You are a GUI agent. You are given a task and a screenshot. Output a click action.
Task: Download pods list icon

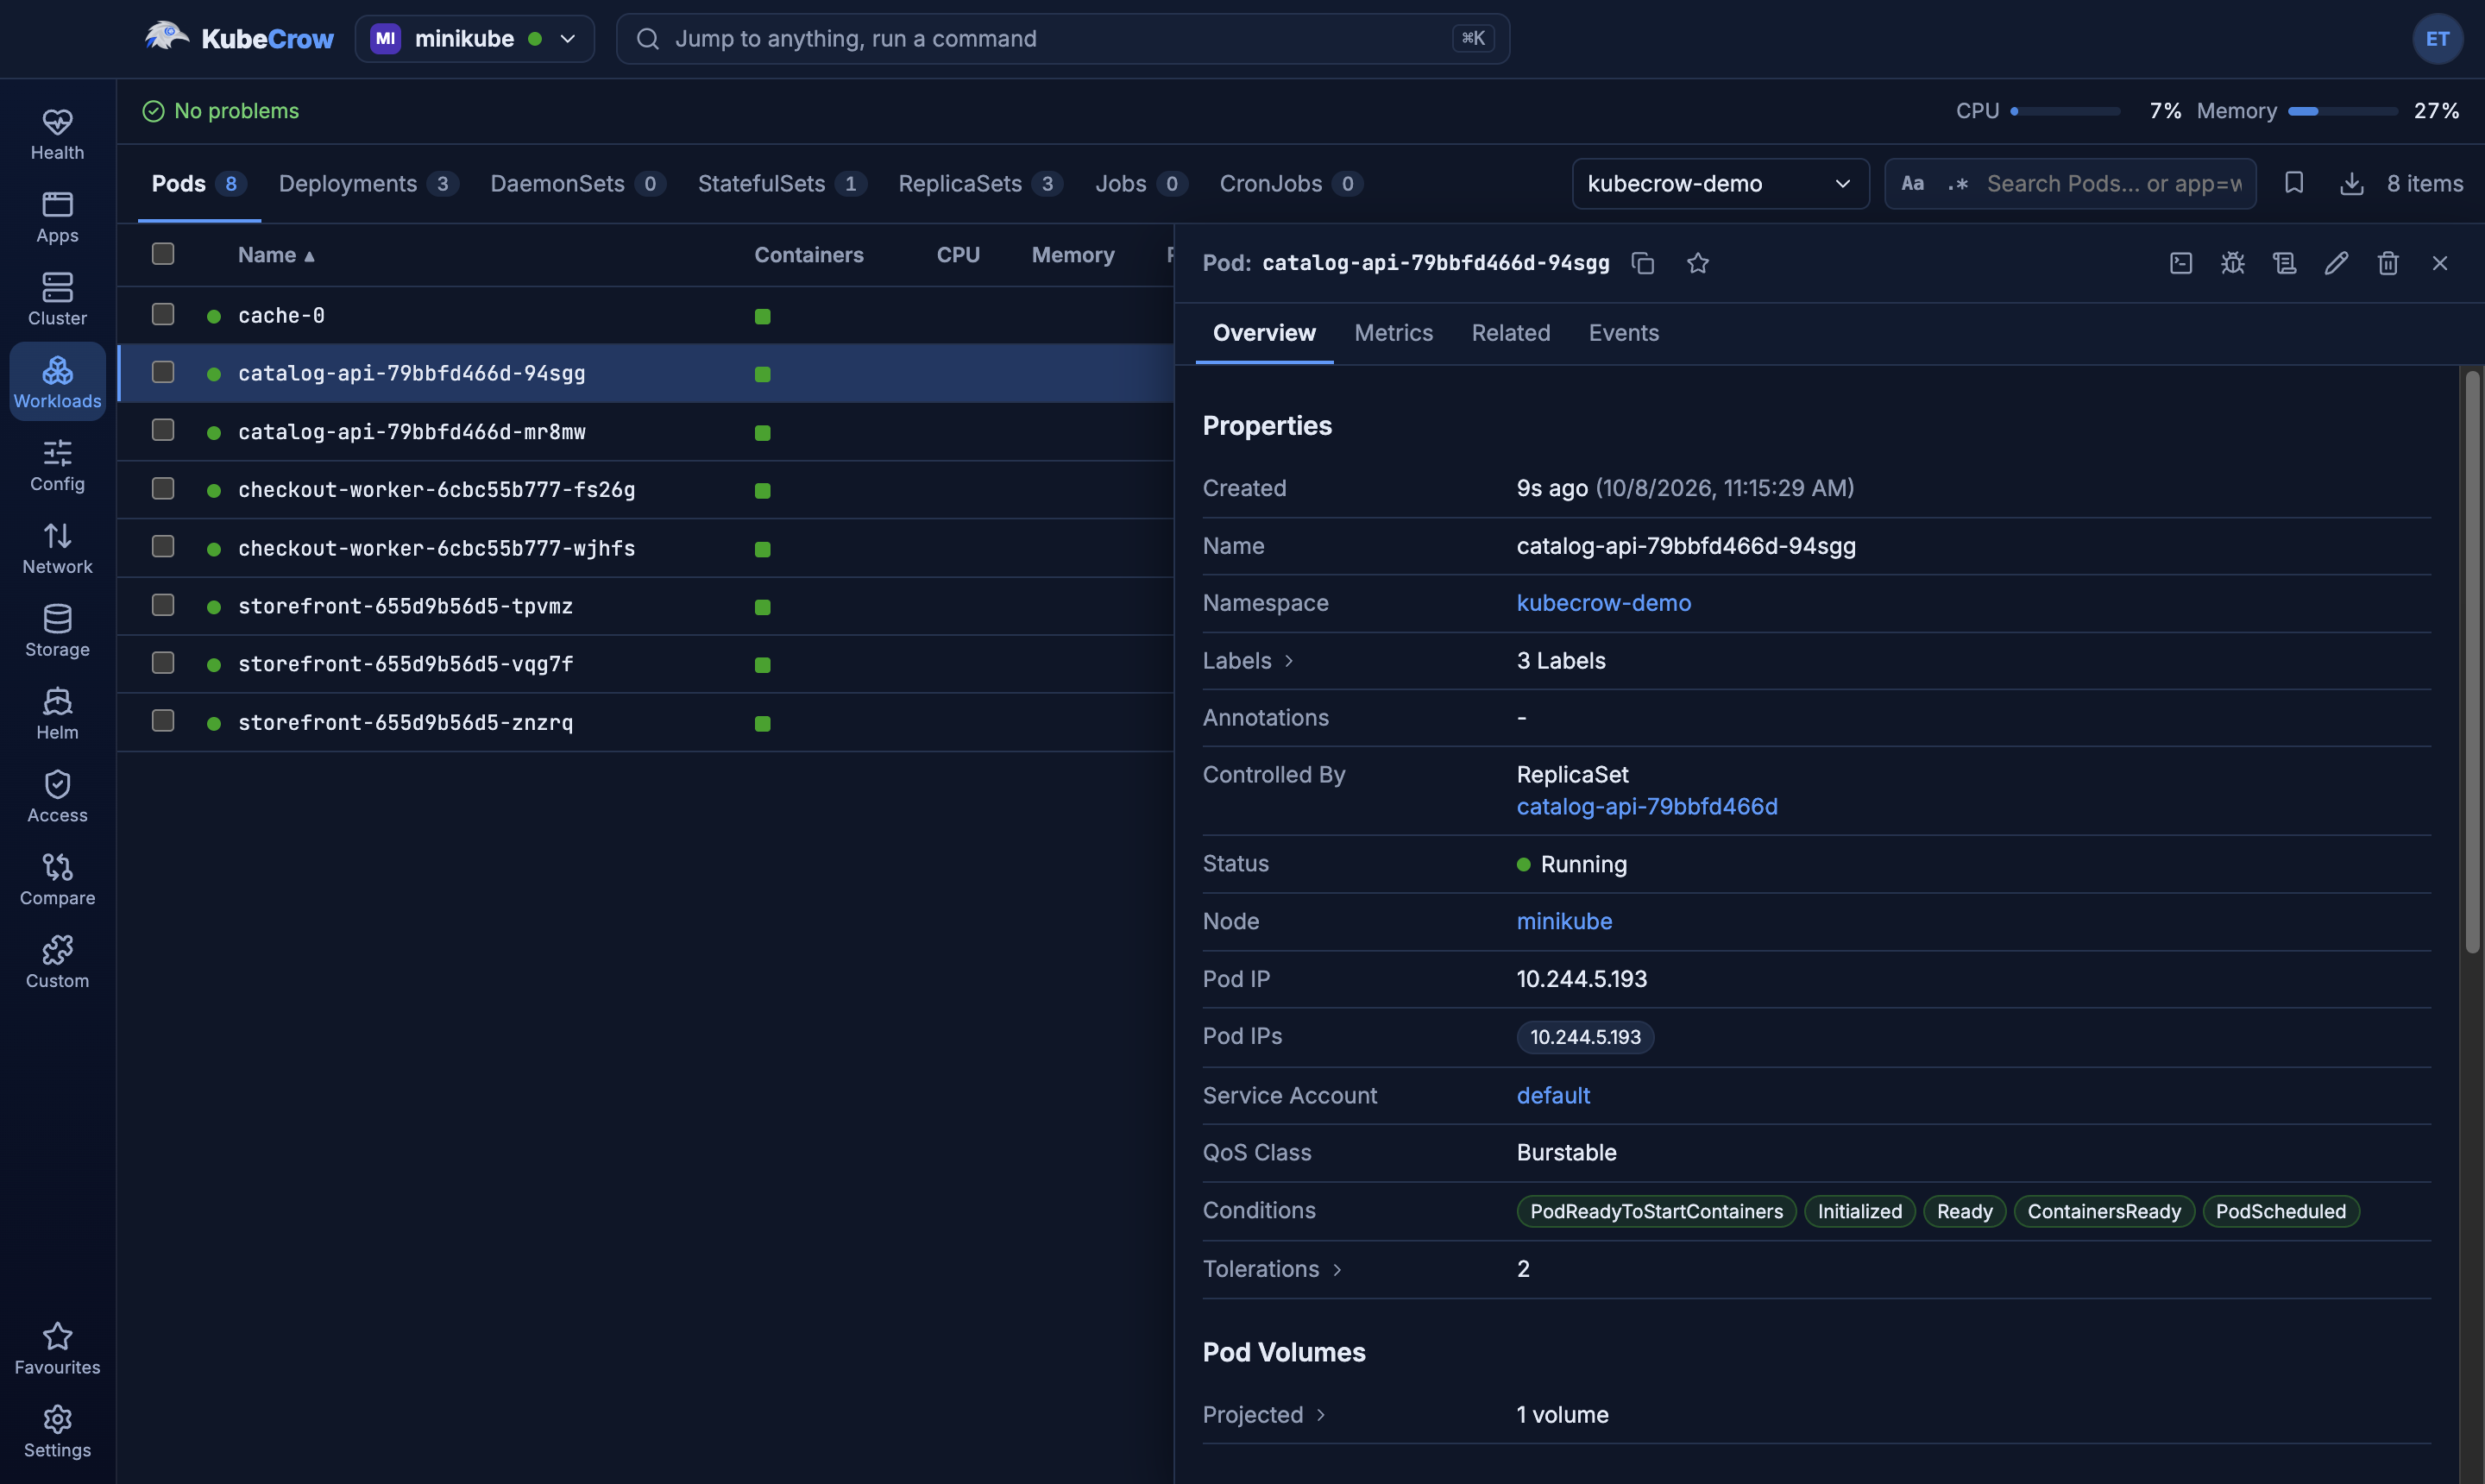tap(2352, 183)
